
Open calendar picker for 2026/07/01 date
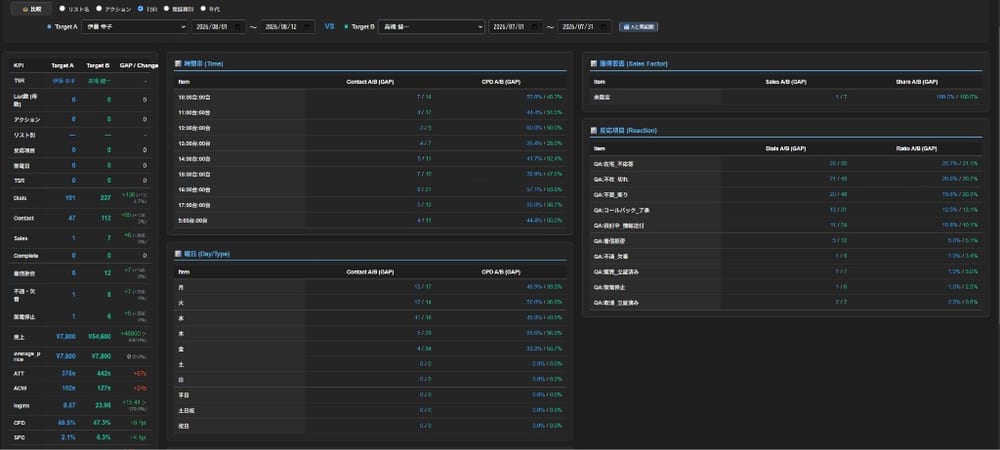click(535, 27)
